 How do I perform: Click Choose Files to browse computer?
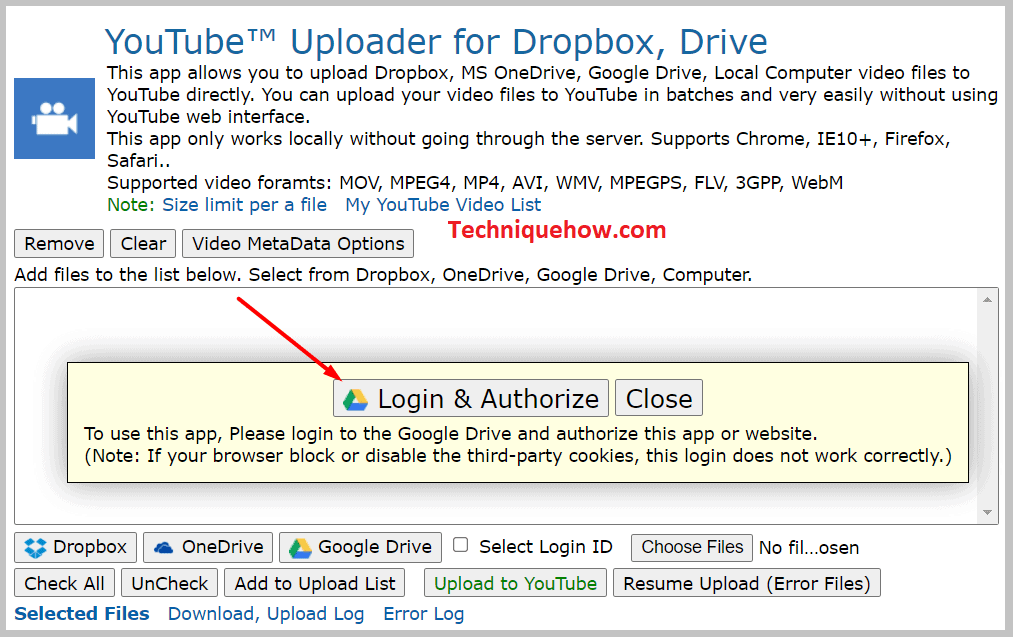coord(691,547)
